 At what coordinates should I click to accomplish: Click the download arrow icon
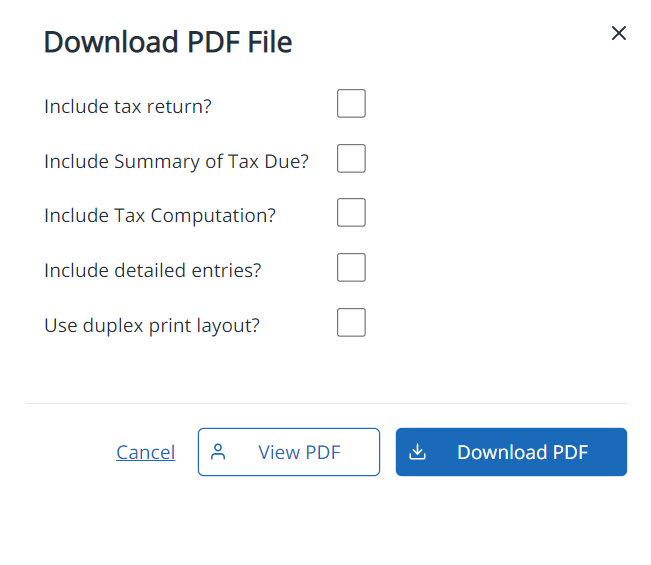418,452
